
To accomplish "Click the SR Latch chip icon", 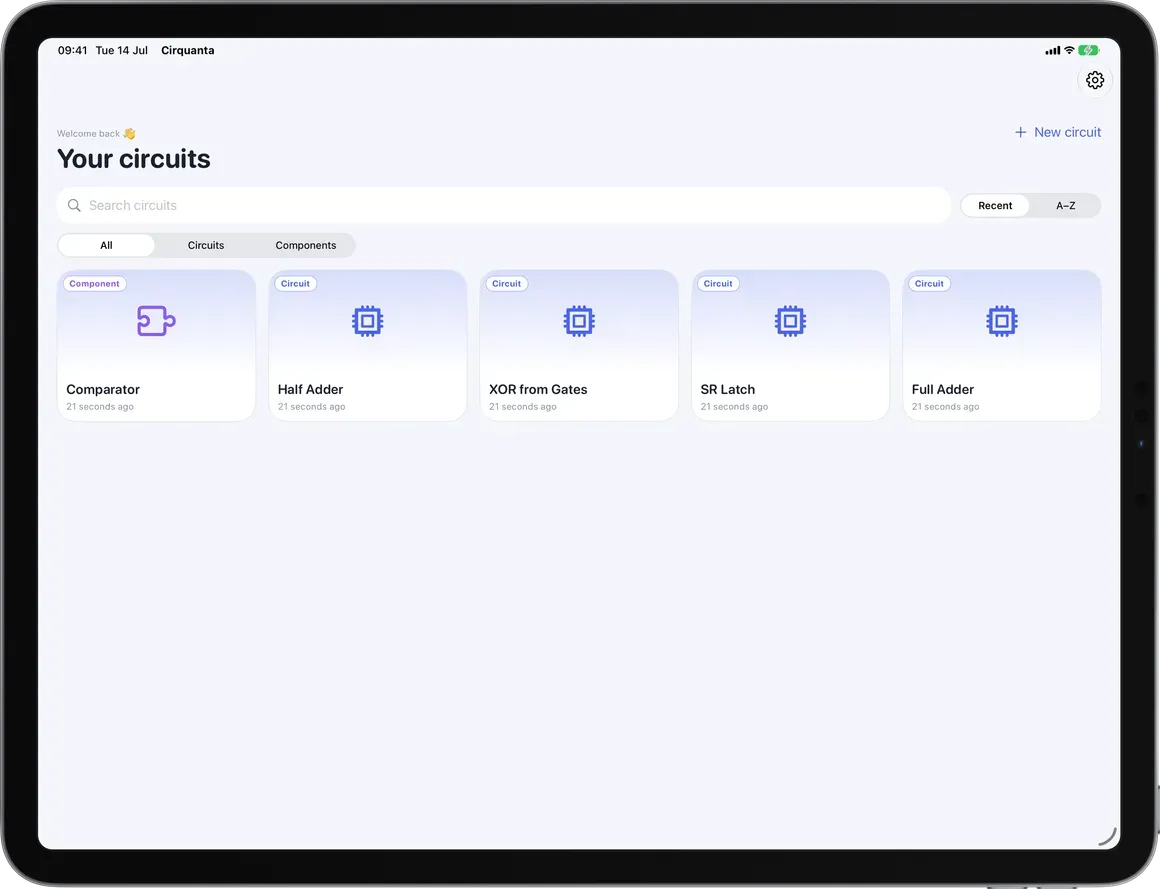I will 790,321.
